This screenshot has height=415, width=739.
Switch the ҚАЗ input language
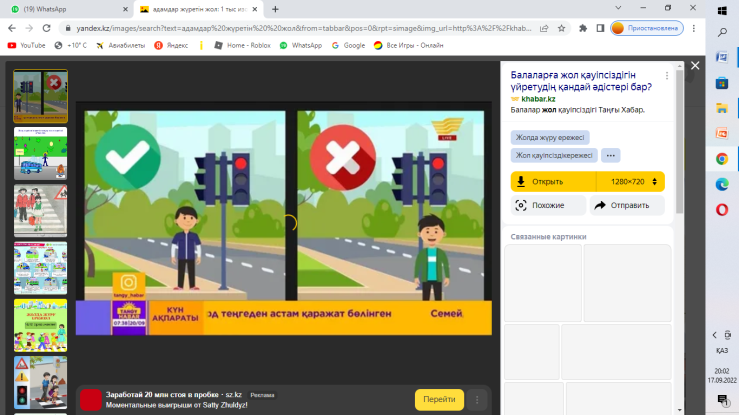pyautogui.click(x=722, y=350)
